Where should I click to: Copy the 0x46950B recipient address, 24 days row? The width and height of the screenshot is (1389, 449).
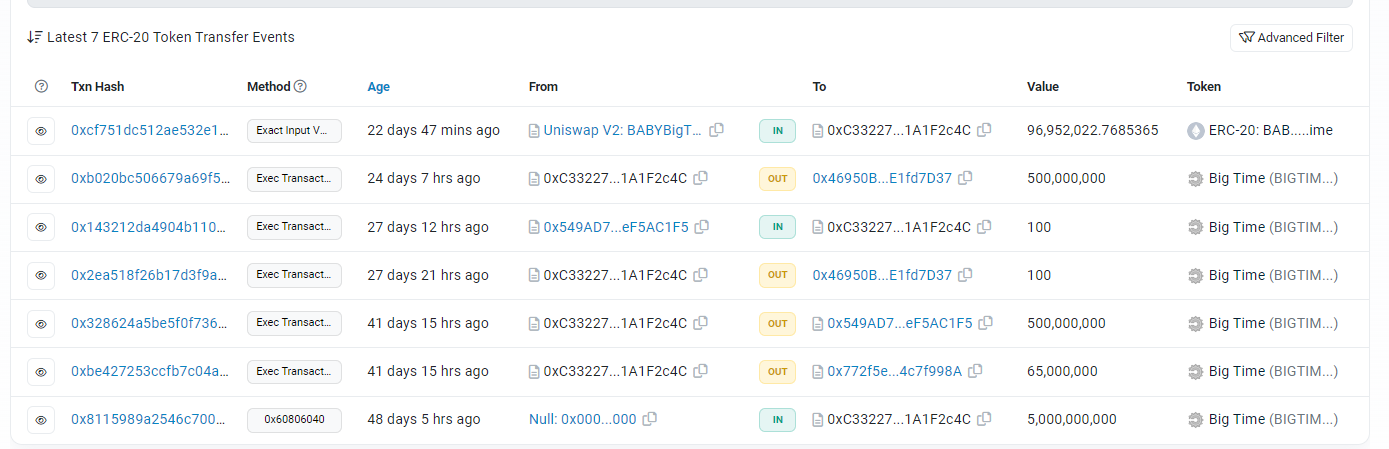[964, 179]
